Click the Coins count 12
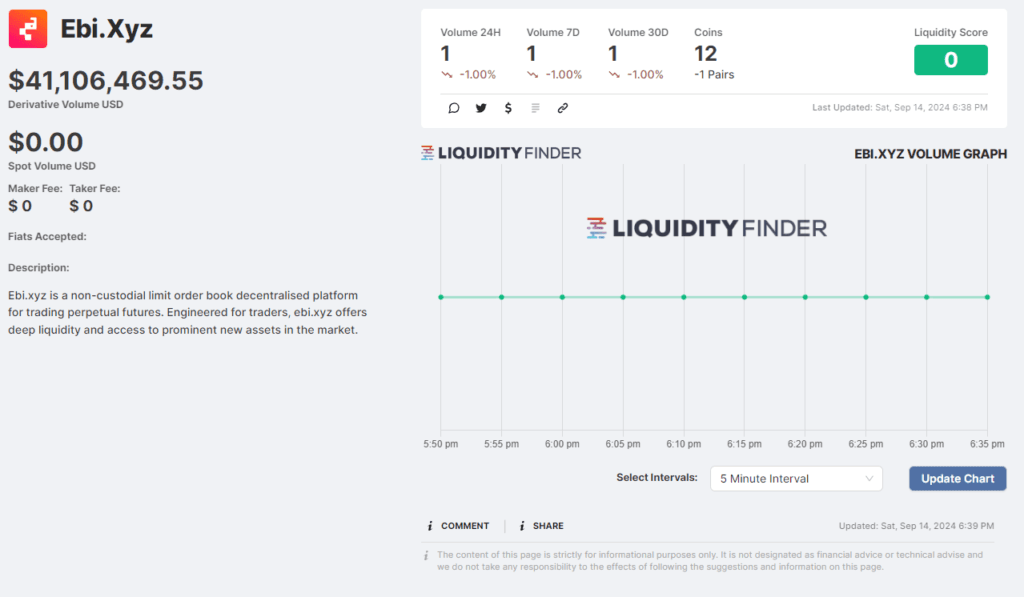 tap(705, 54)
